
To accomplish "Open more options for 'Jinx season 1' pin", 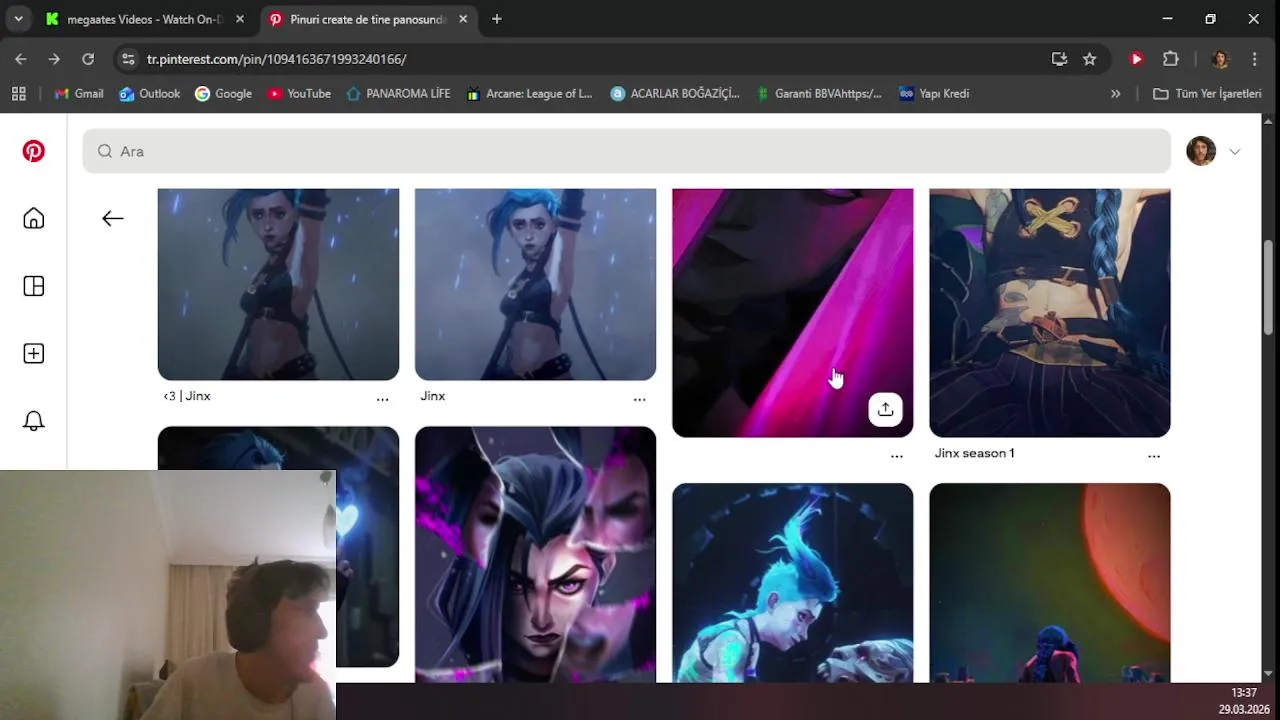I will point(1154,455).
